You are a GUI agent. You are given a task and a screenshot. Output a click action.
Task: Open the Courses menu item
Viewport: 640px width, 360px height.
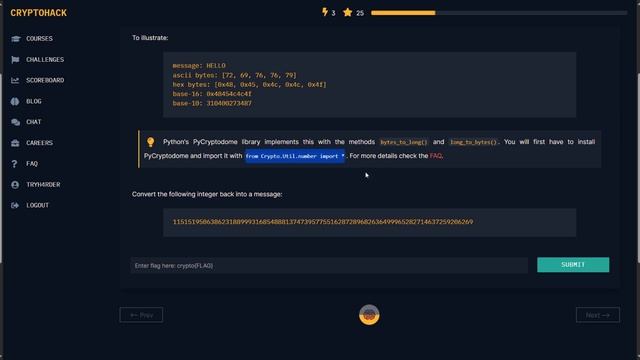point(40,39)
